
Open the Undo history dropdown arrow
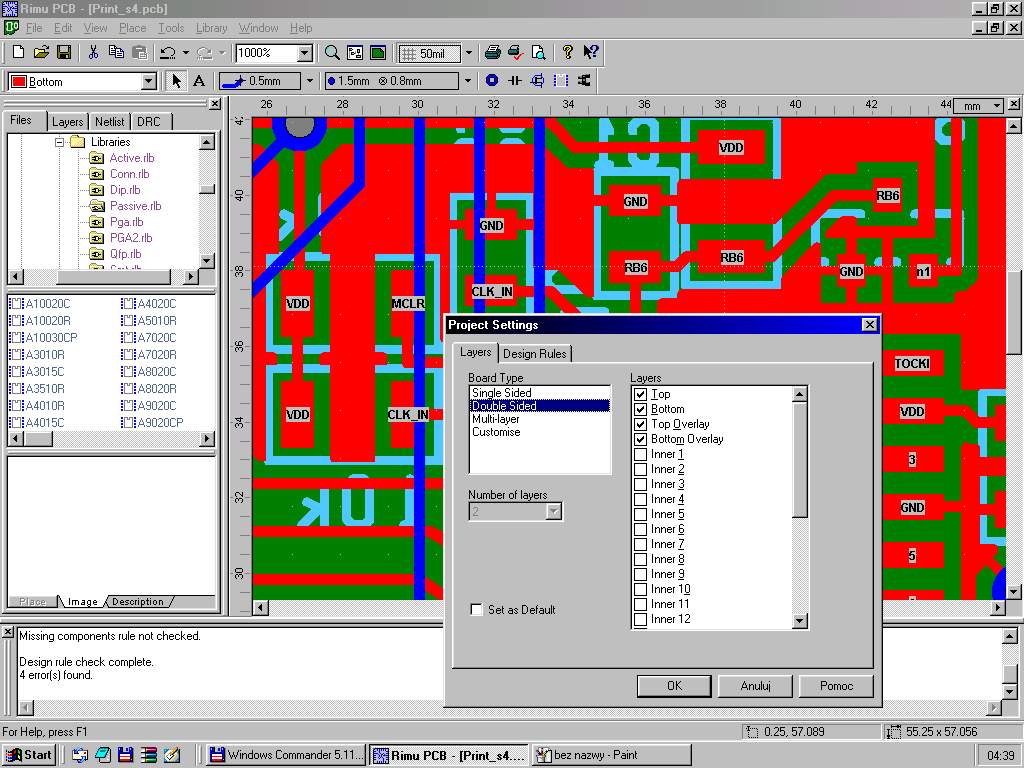186,54
